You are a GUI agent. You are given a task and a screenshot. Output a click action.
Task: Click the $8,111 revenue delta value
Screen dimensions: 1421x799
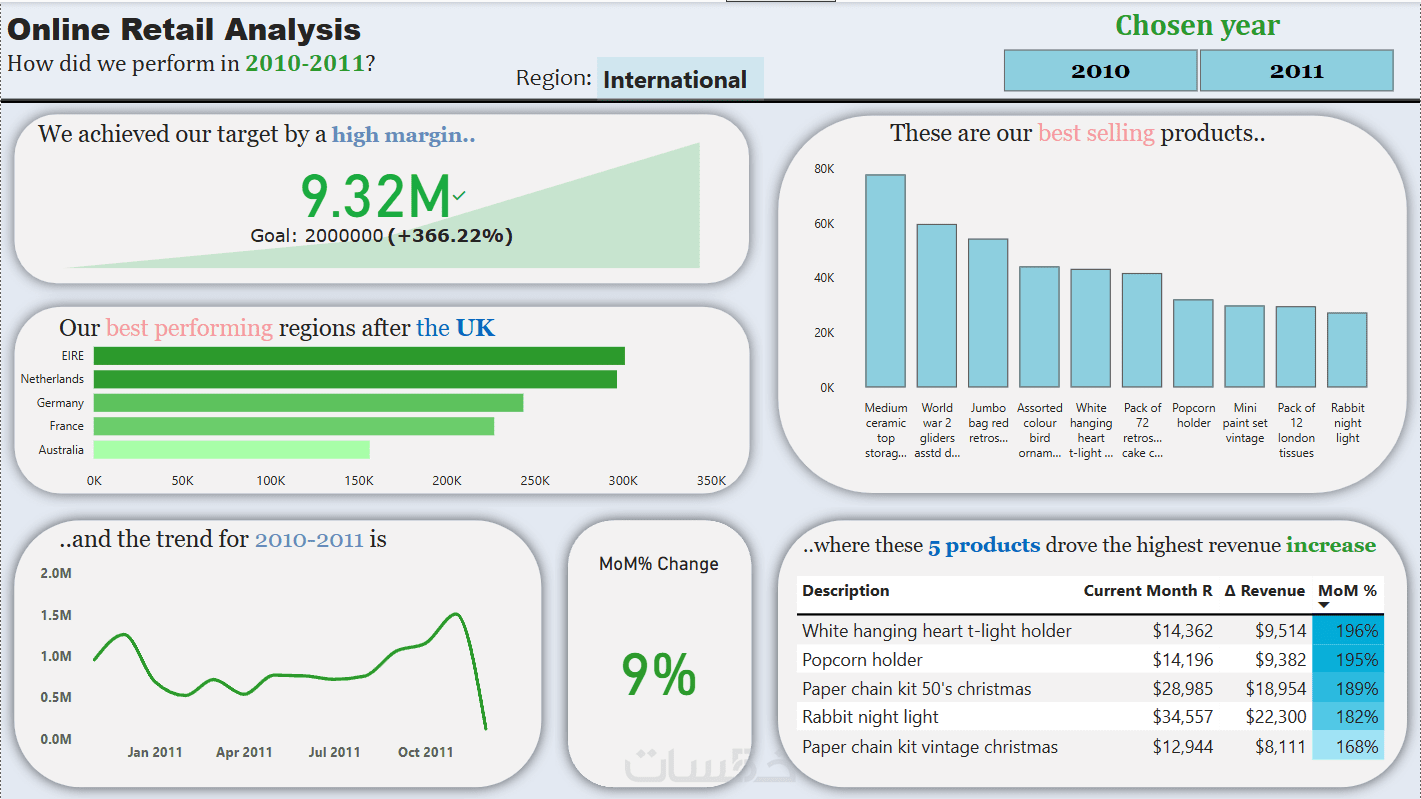click(1280, 746)
